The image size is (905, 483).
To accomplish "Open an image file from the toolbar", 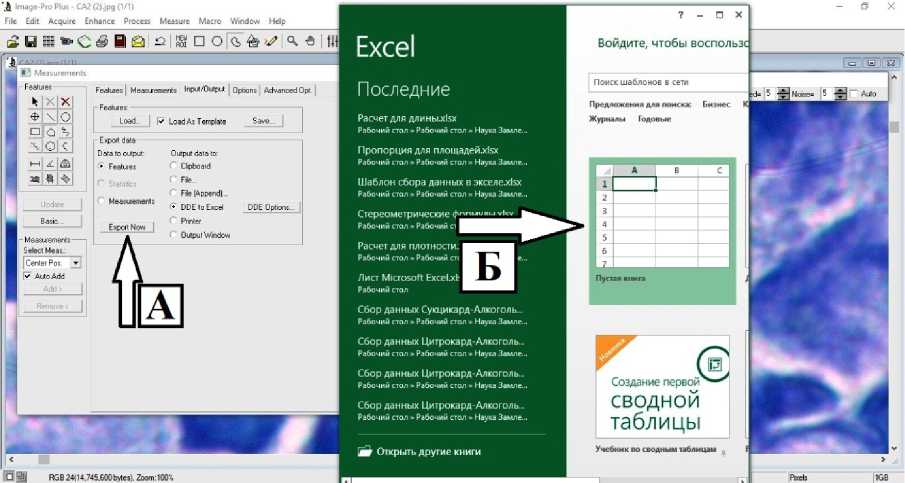I will (13, 41).
